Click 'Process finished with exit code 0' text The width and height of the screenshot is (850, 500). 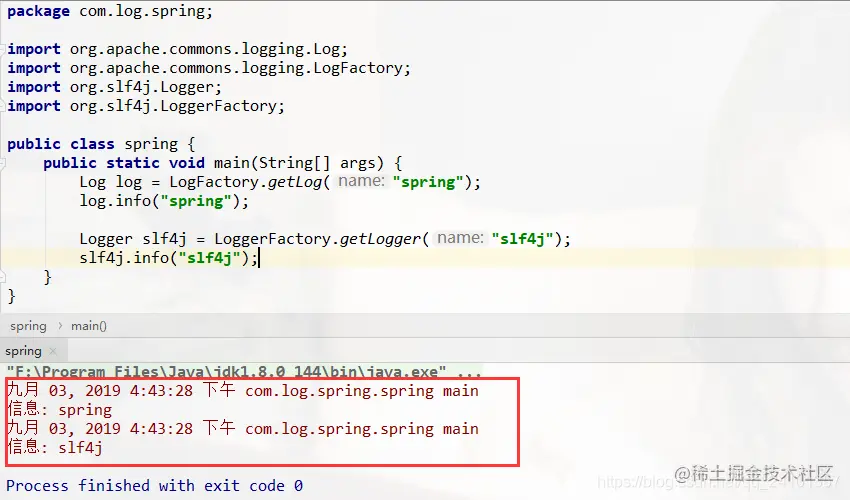[x=154, y=485]
